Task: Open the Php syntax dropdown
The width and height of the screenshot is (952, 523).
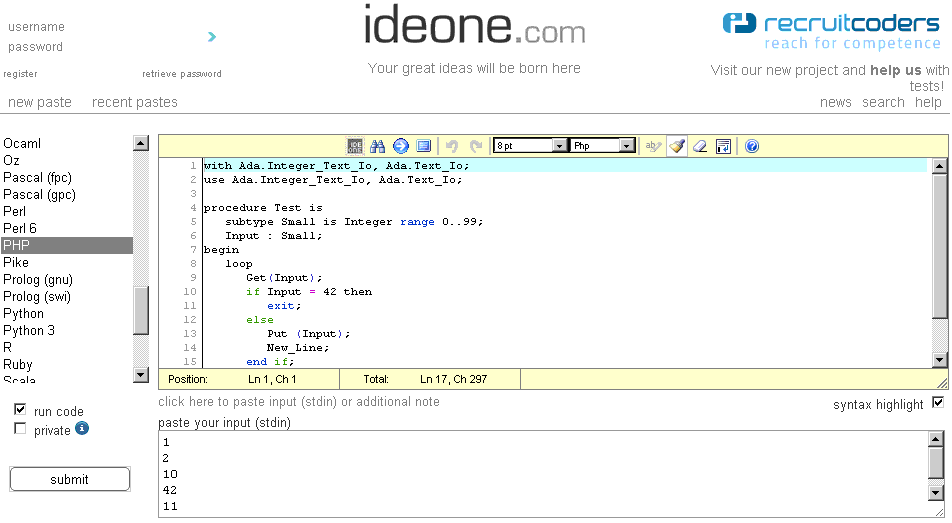Action: pyautogui.click(x=604, y=146)
